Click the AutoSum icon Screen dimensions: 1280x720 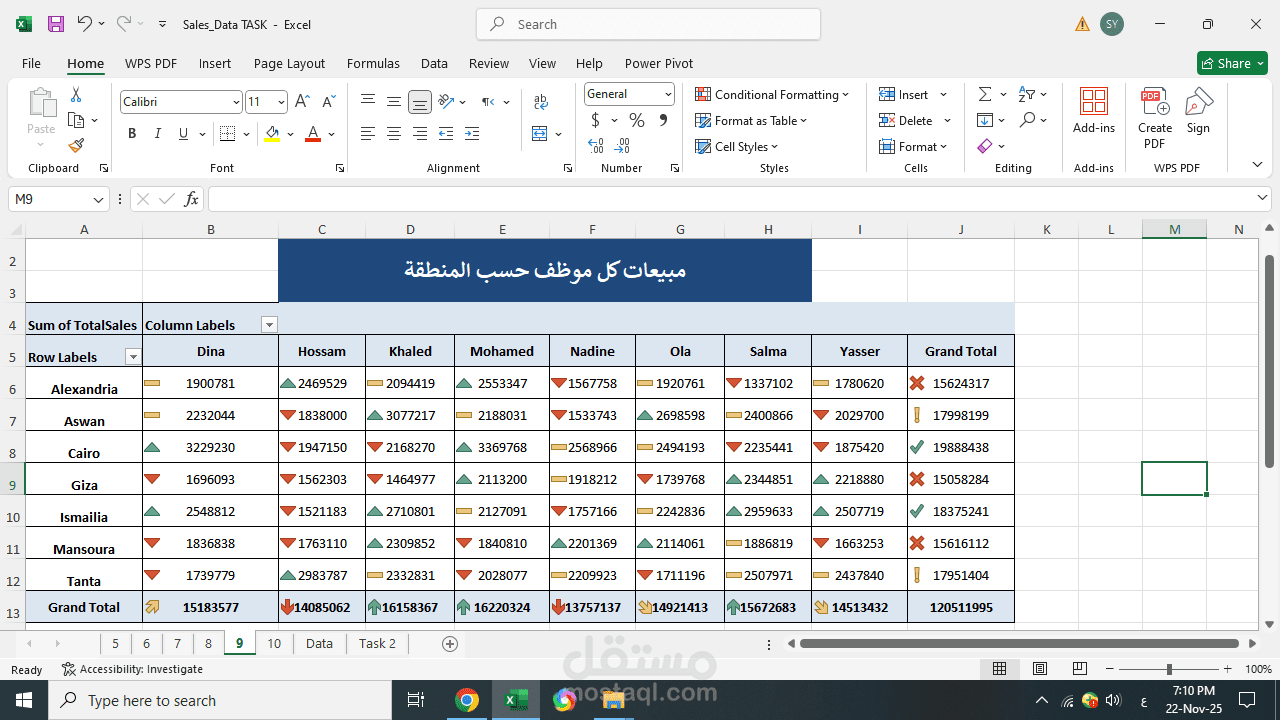[x=984, y=94]
